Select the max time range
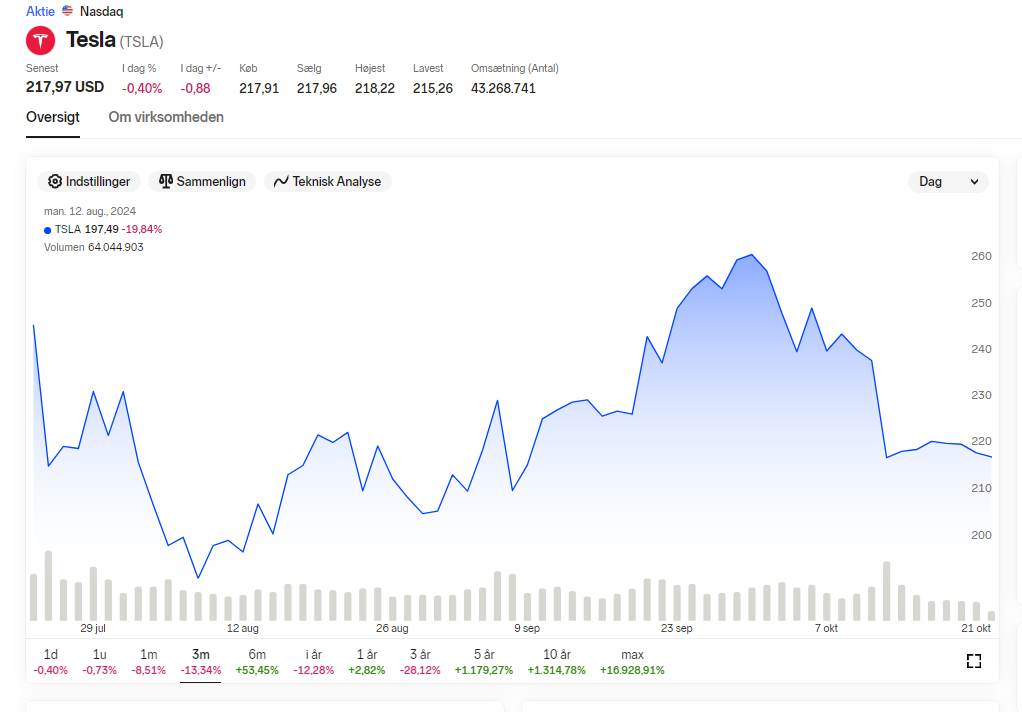Image resolution: width=1022 pixels, height=712 pixels. 632,662
